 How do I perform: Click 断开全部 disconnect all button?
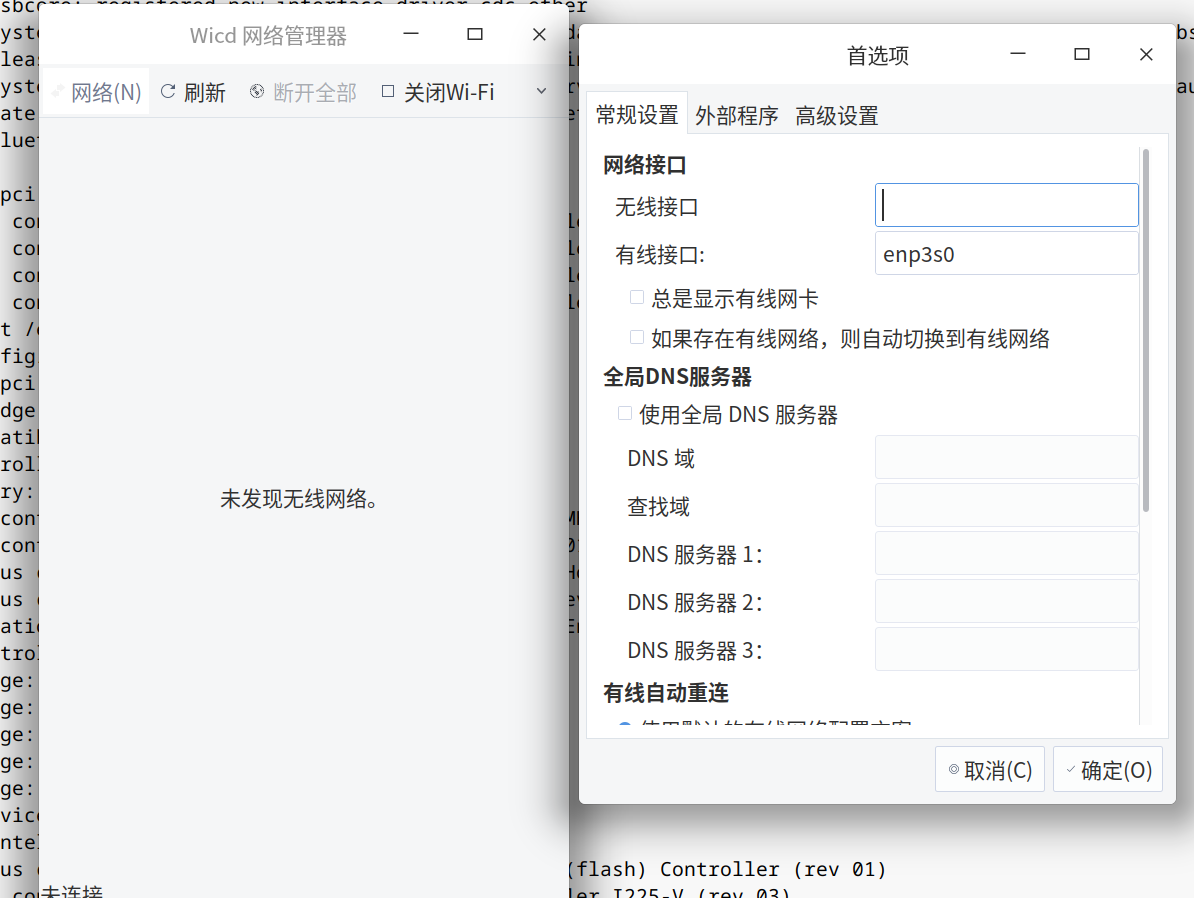pos(303,92)
